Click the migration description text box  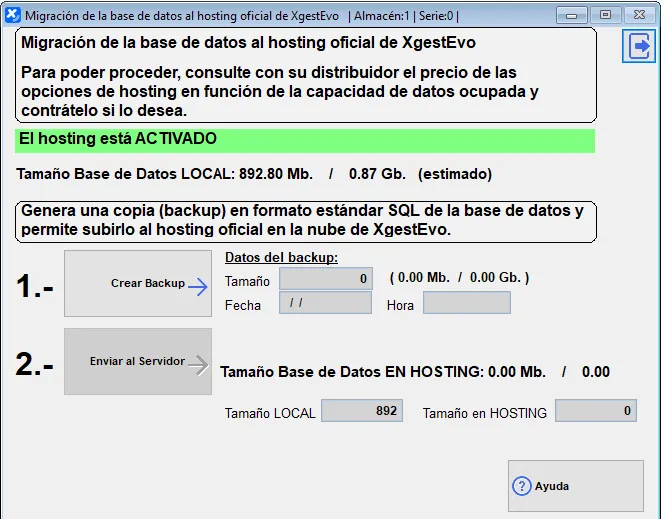pos(305,75)
